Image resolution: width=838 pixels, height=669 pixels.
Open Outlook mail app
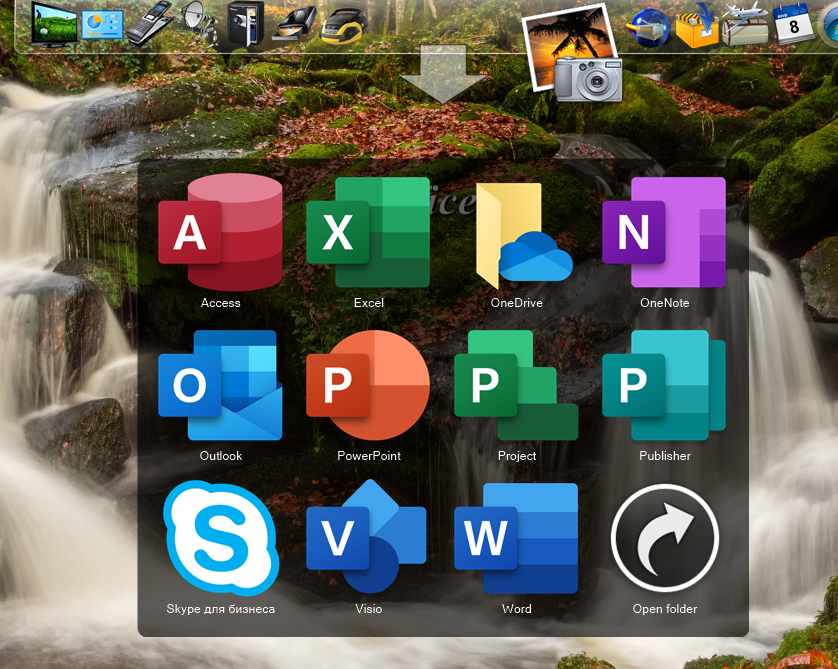tap(220, 385)
